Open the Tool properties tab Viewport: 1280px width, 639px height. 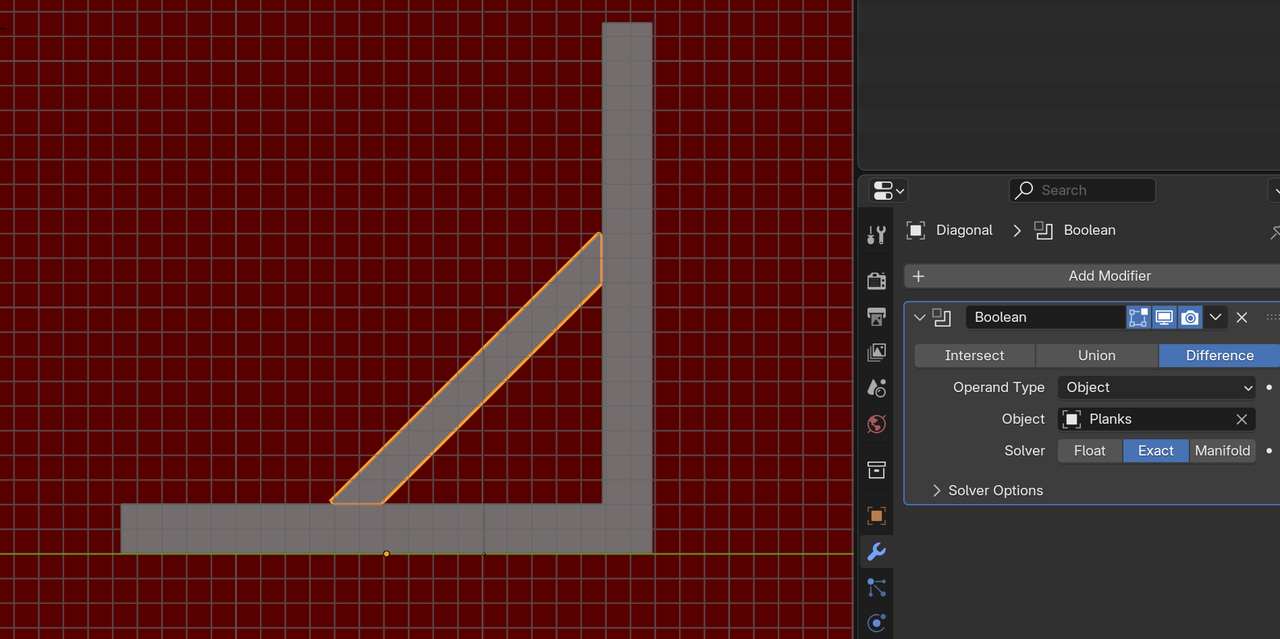tap(876, 235)
